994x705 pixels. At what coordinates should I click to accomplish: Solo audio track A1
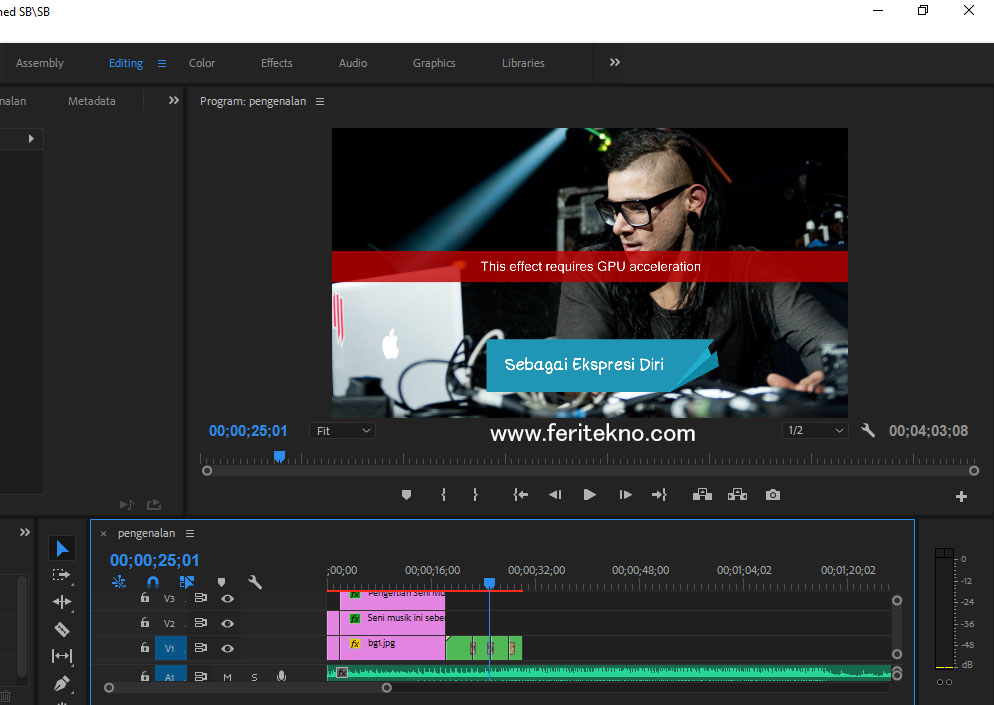pyautogui.click(x=254, y=677)
